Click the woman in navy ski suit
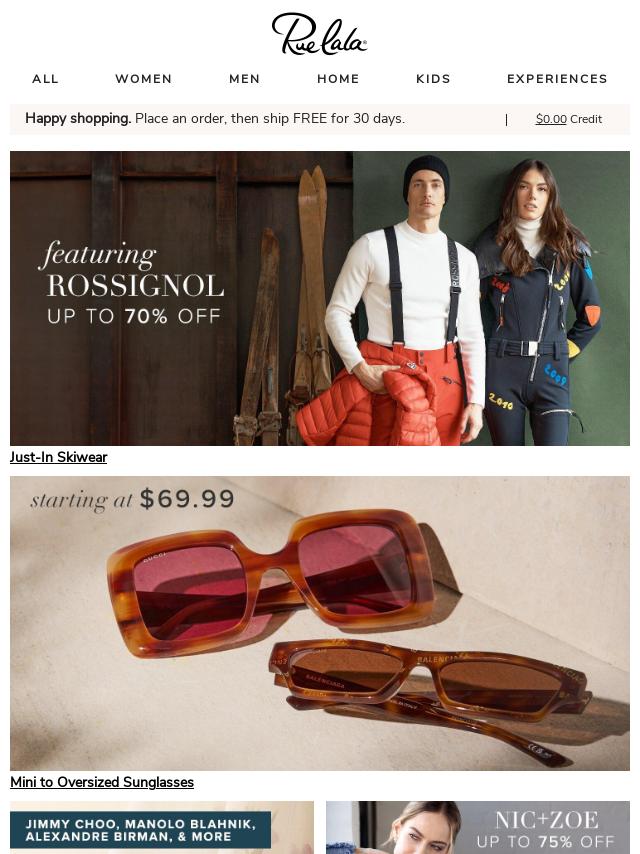This screenshot has height=854, width=640. click(537, 302)
